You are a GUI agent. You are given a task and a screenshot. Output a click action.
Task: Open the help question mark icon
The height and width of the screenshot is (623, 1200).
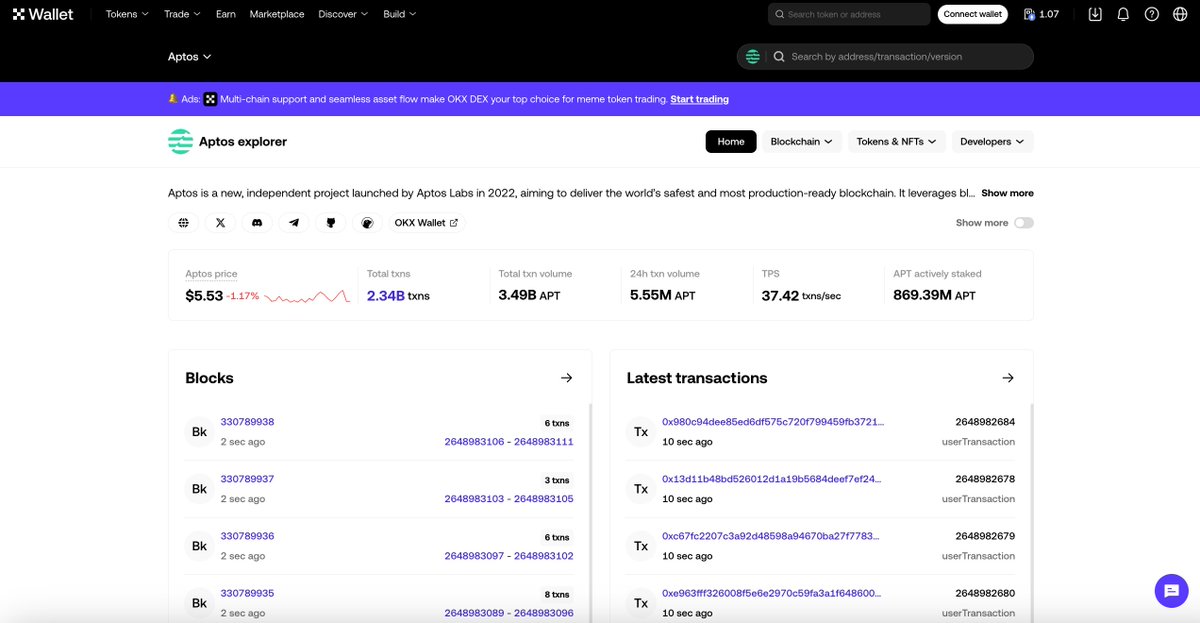tap(1152, 14)
